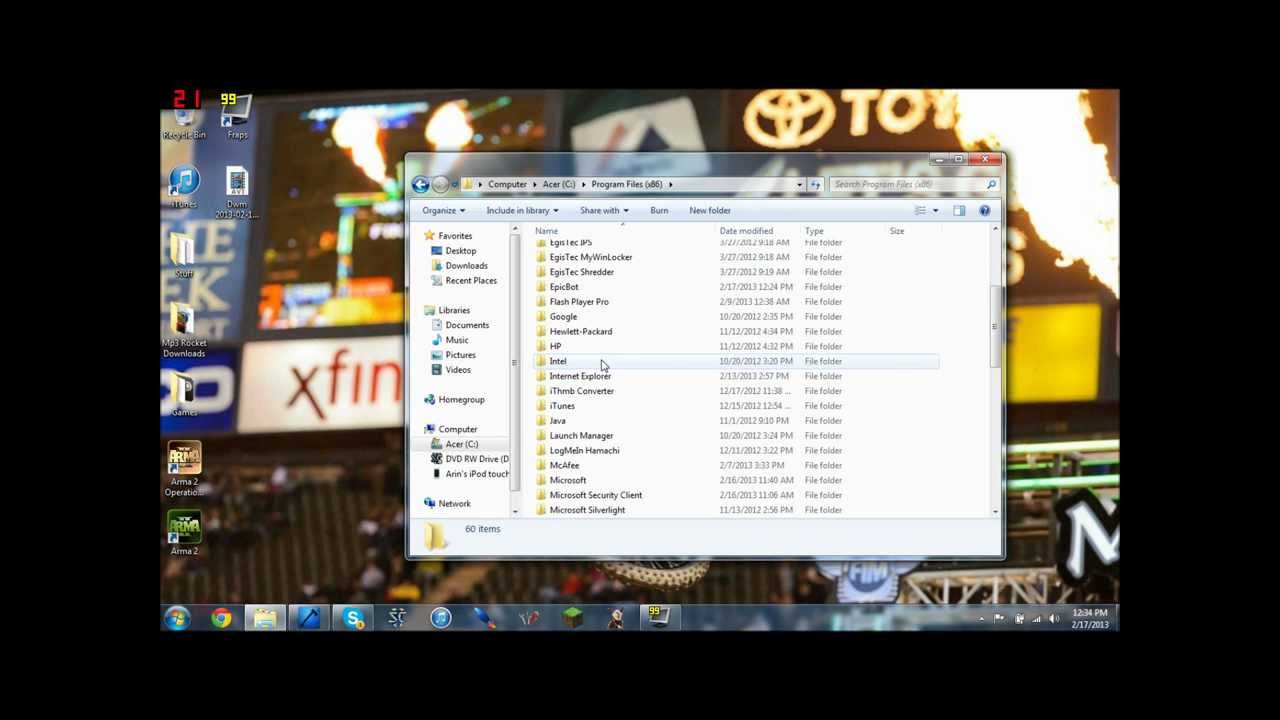Viewport: 1280px width, 720px height.
Task: Select Favorites in the navigation pane
Action: tap(455, 236)
